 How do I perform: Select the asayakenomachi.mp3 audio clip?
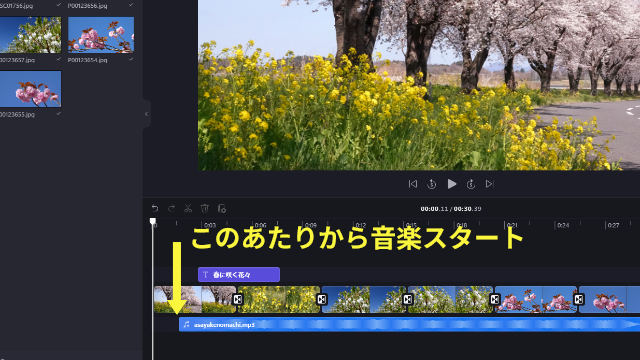pyautogui.click(x=409, y=324)
